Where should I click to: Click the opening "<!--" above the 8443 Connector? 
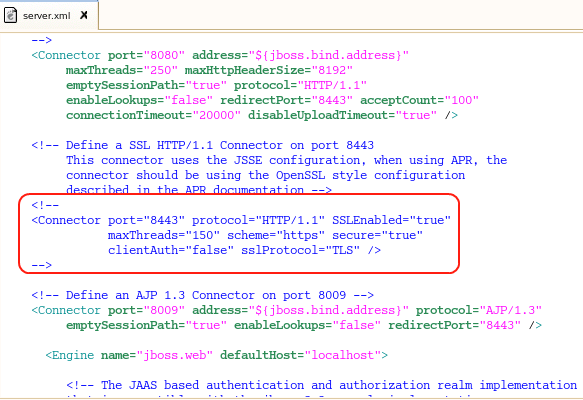(x=45, y=205)
